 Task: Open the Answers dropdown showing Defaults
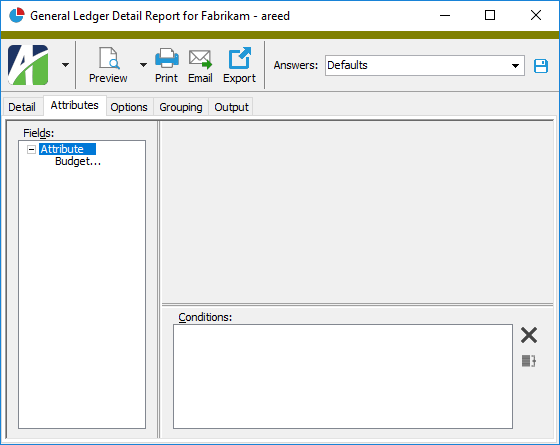(424, 65)
